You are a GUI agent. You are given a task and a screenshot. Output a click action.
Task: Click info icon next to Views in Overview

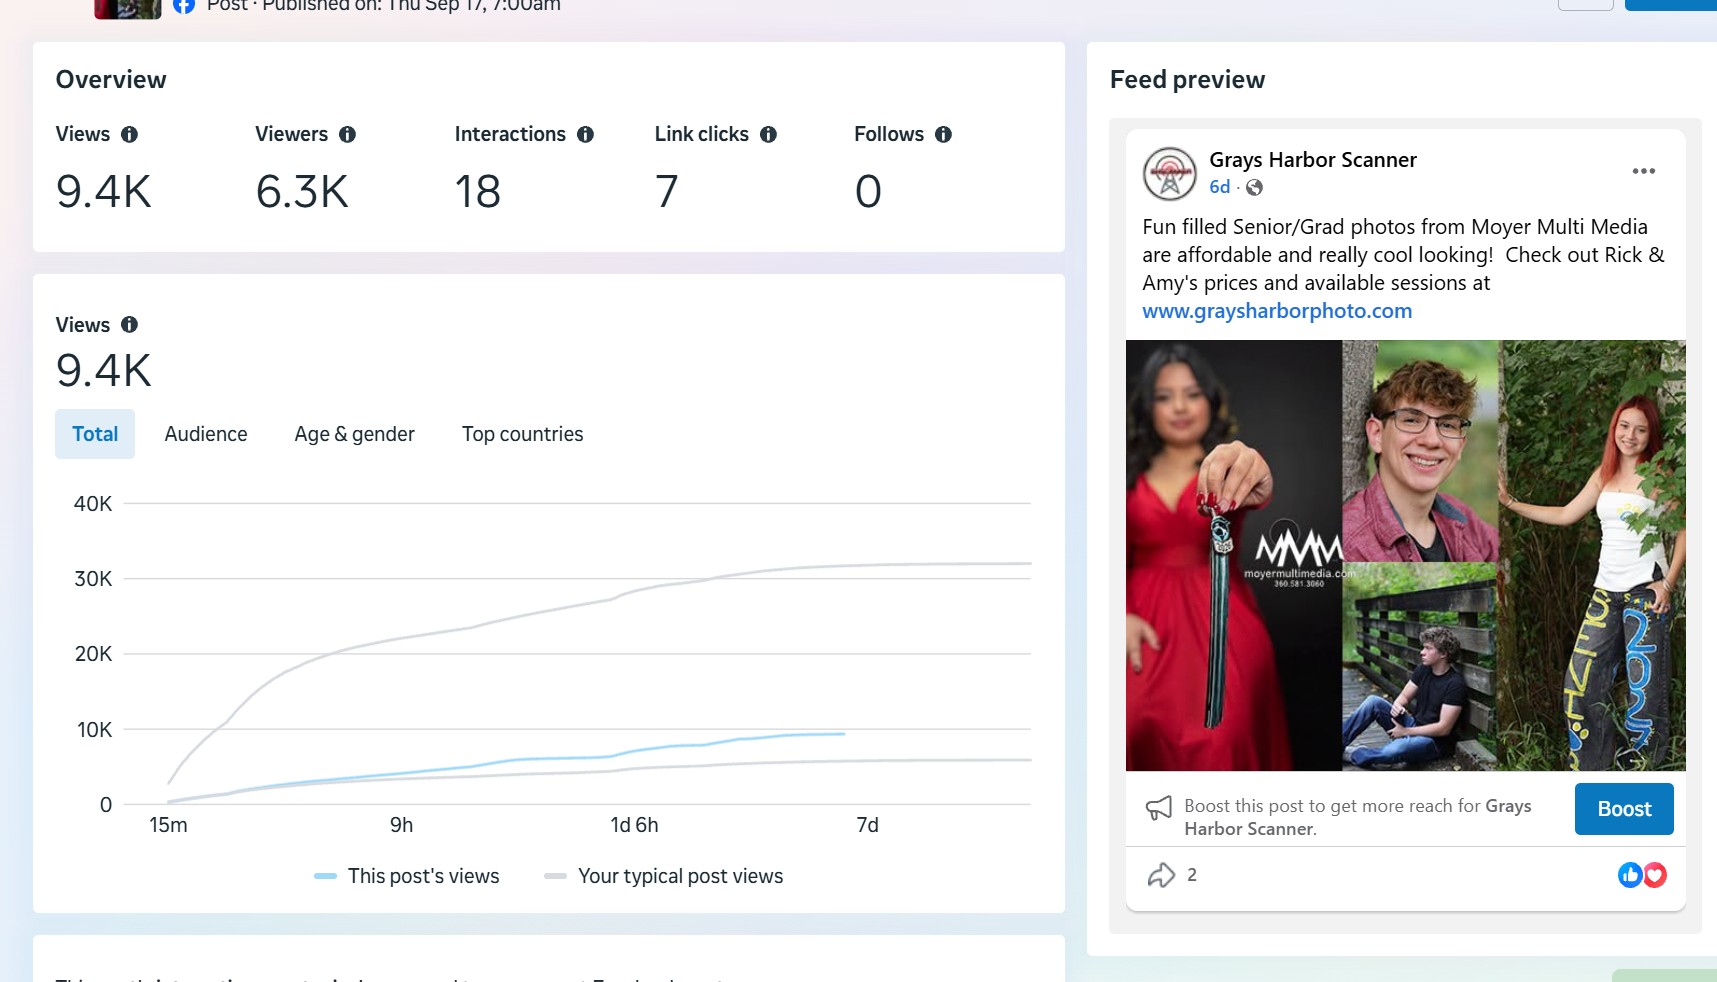click(129, 134)
